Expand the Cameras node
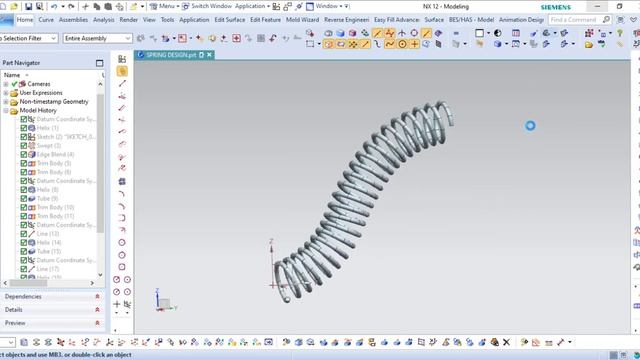640x360 pixels. tap(6, 84)
